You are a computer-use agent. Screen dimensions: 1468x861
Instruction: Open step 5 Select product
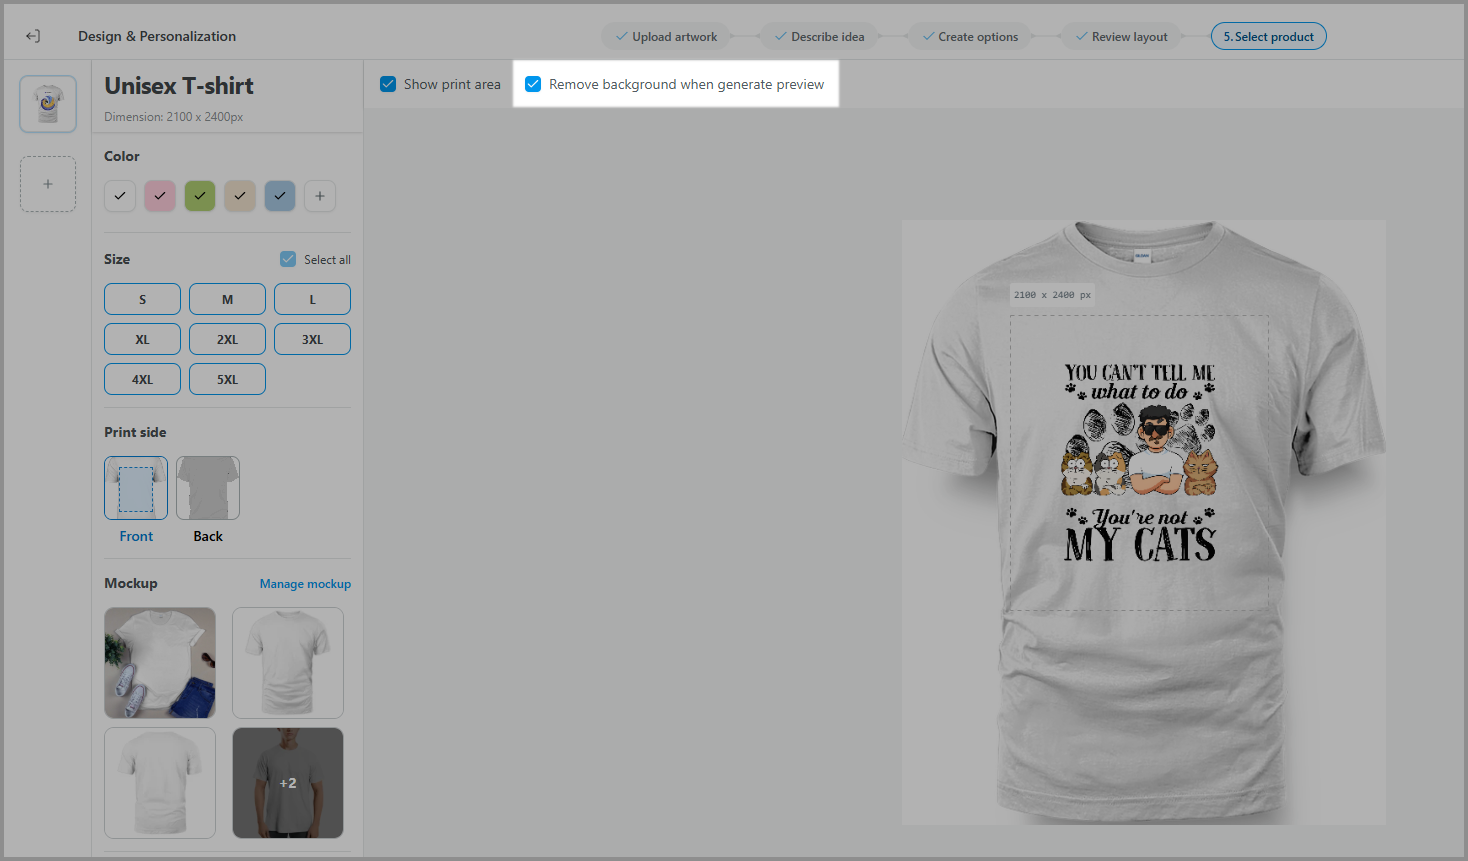click(1269, 37)
